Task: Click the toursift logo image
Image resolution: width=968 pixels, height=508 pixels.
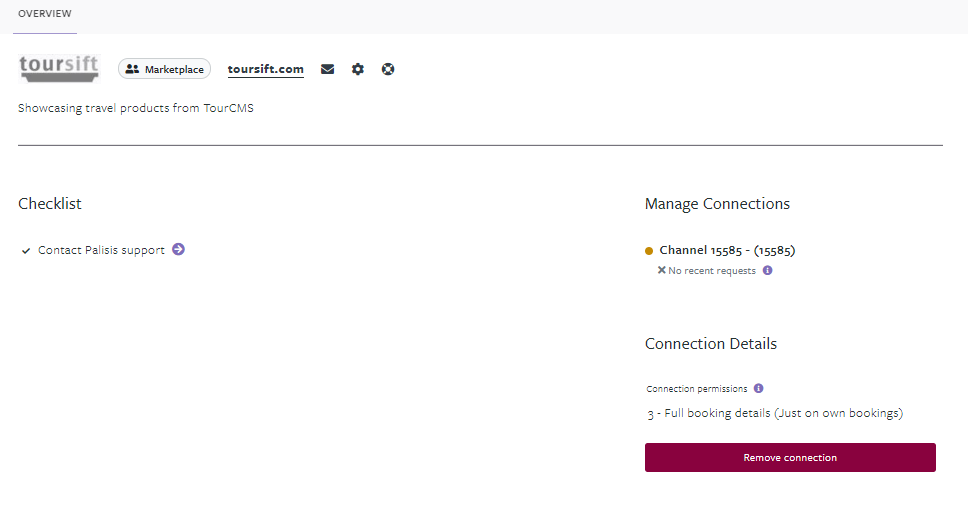Action: coord(59,68)
